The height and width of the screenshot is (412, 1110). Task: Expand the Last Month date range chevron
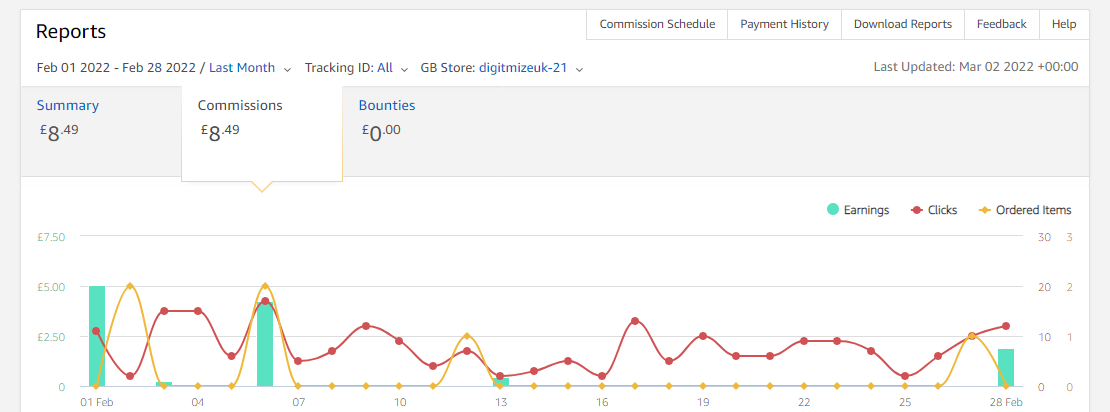[287, 69]
